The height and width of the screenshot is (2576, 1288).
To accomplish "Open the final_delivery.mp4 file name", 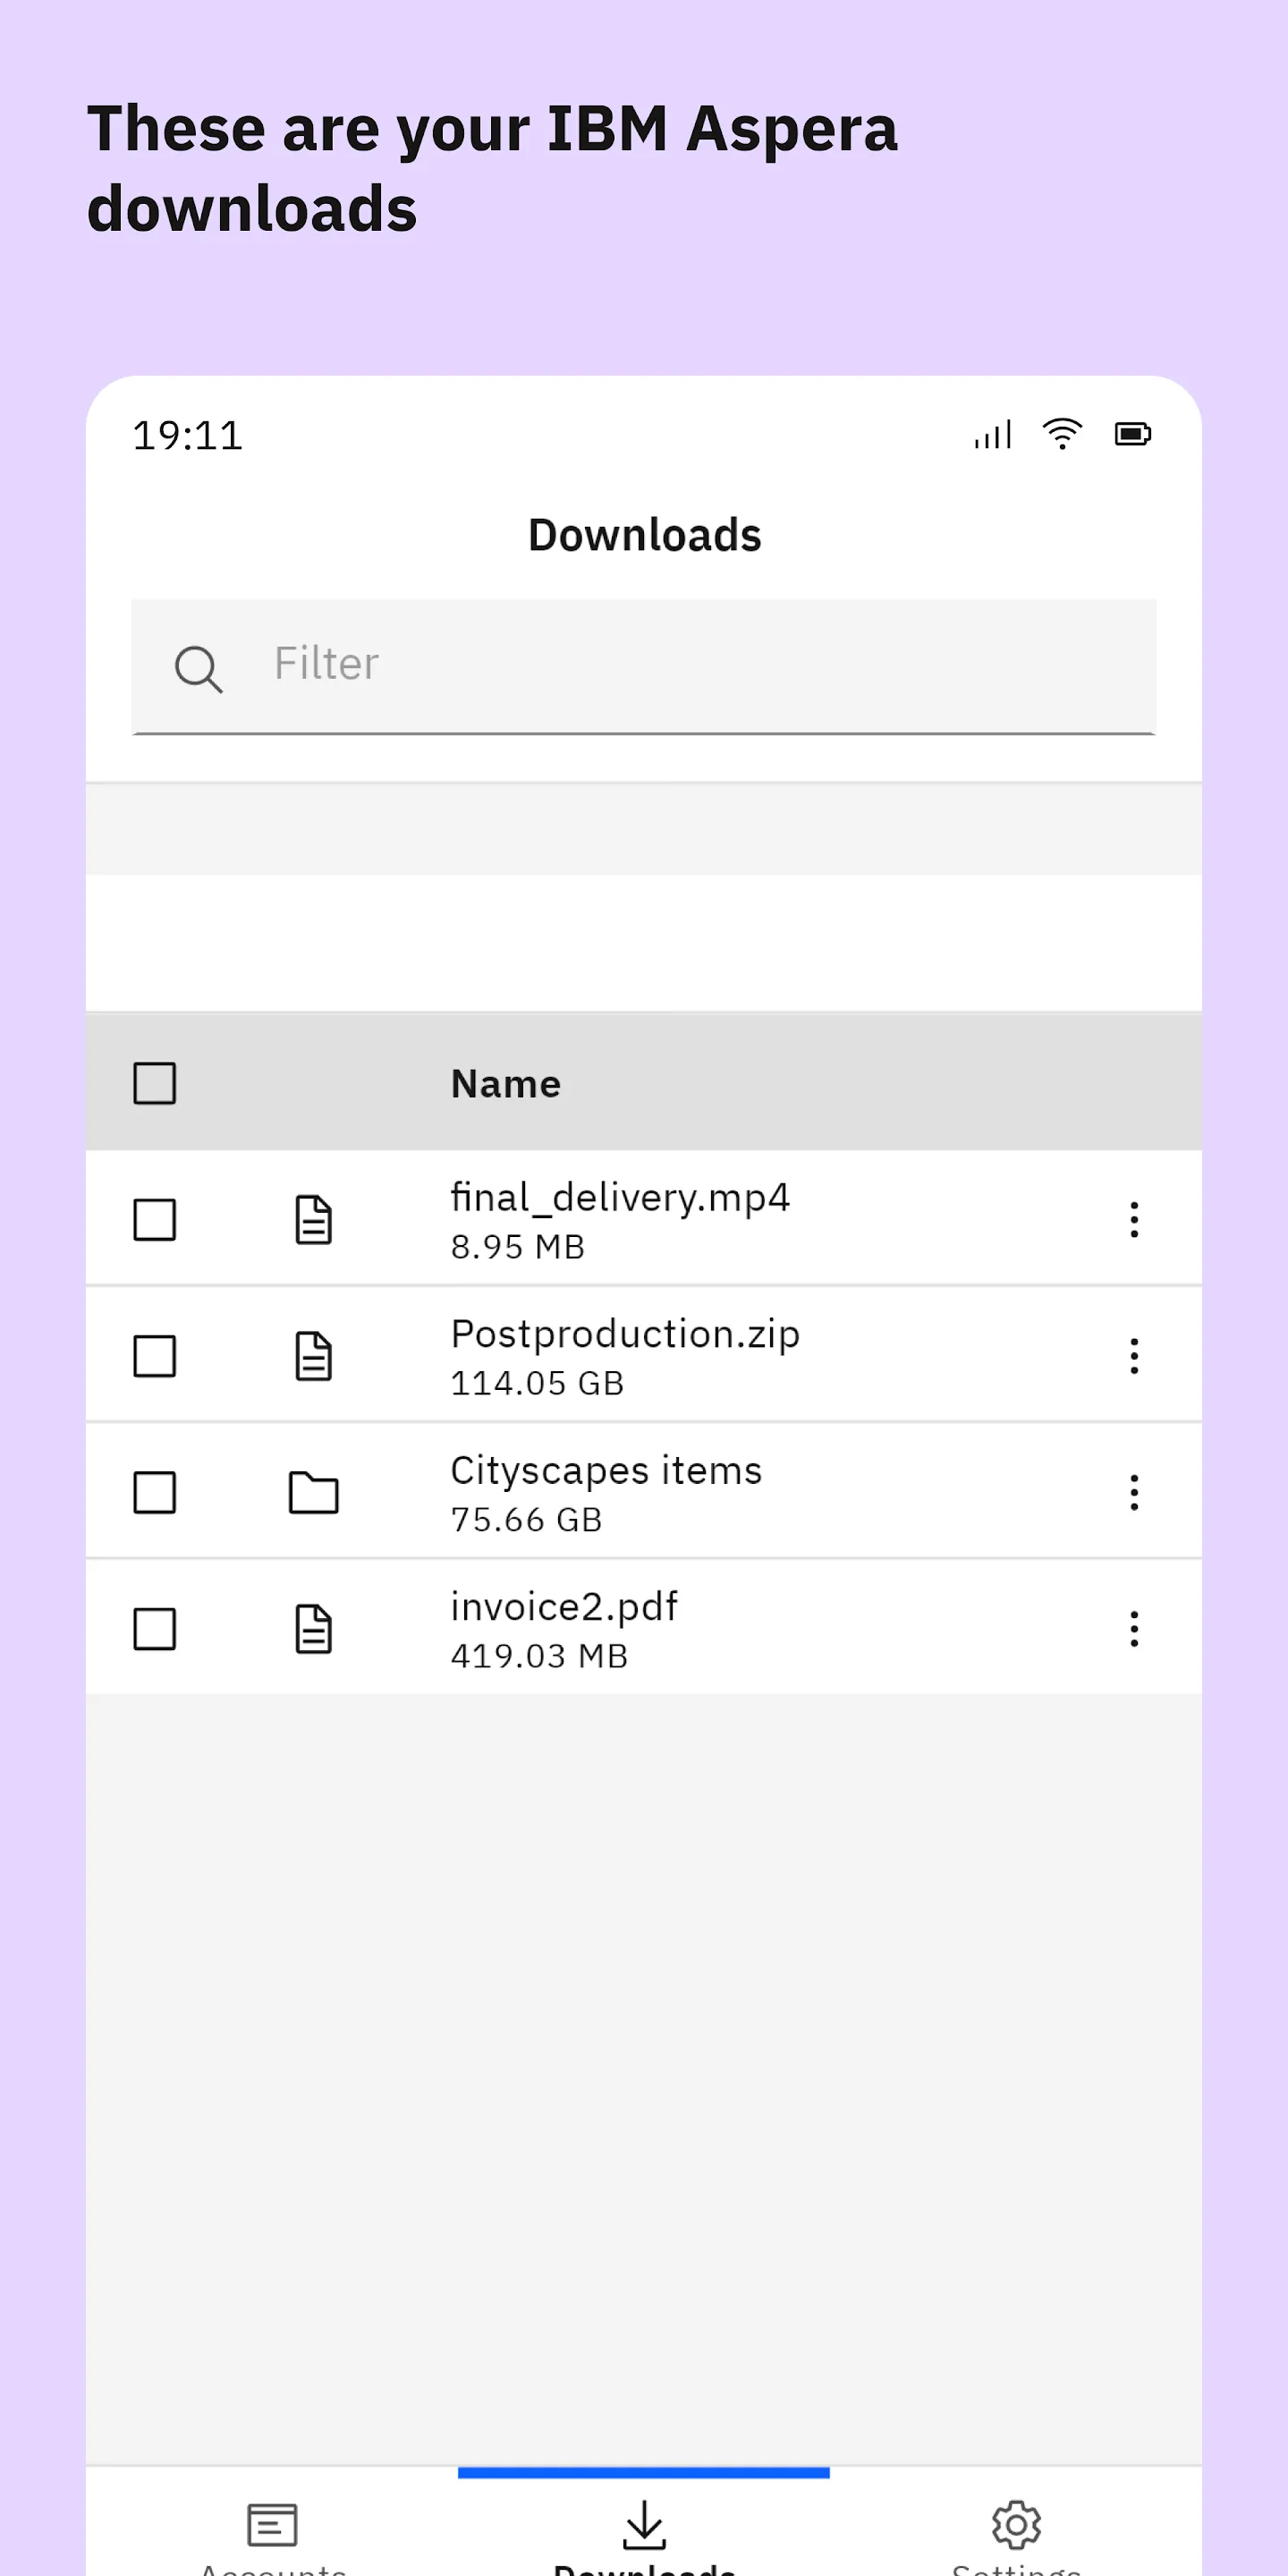I will 620,1197.
